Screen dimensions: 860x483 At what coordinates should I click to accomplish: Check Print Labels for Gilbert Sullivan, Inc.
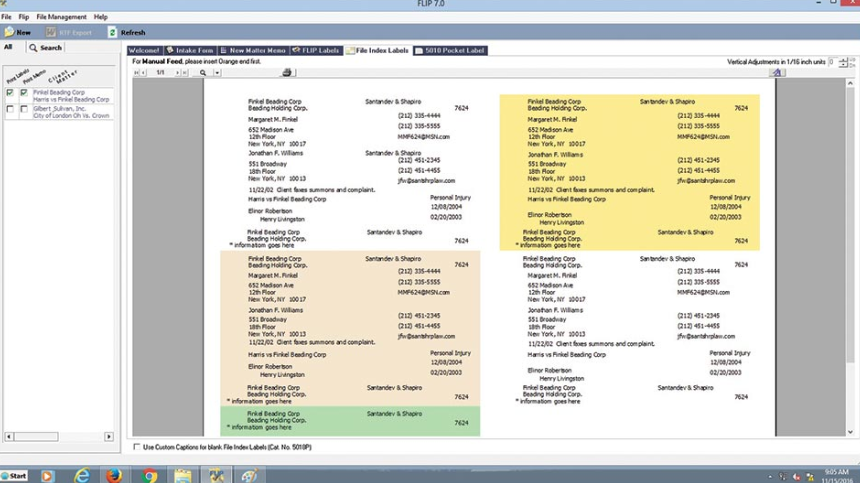[10, 109]
